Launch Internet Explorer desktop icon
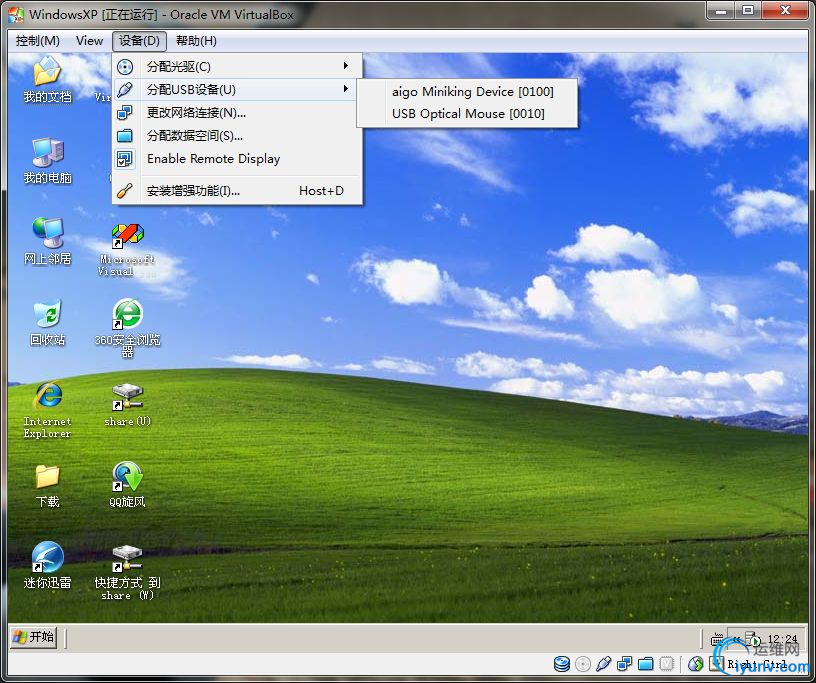This screenshot has height=683, width=816. 47,410
